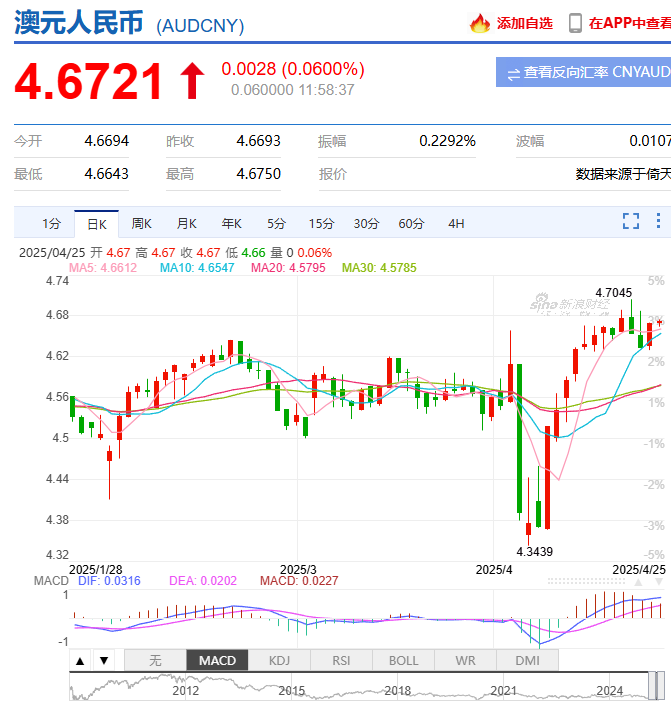This screenshot has height=705, width=671.
Task: Click the 最高 value 4.6750
Action: [259, 174]
